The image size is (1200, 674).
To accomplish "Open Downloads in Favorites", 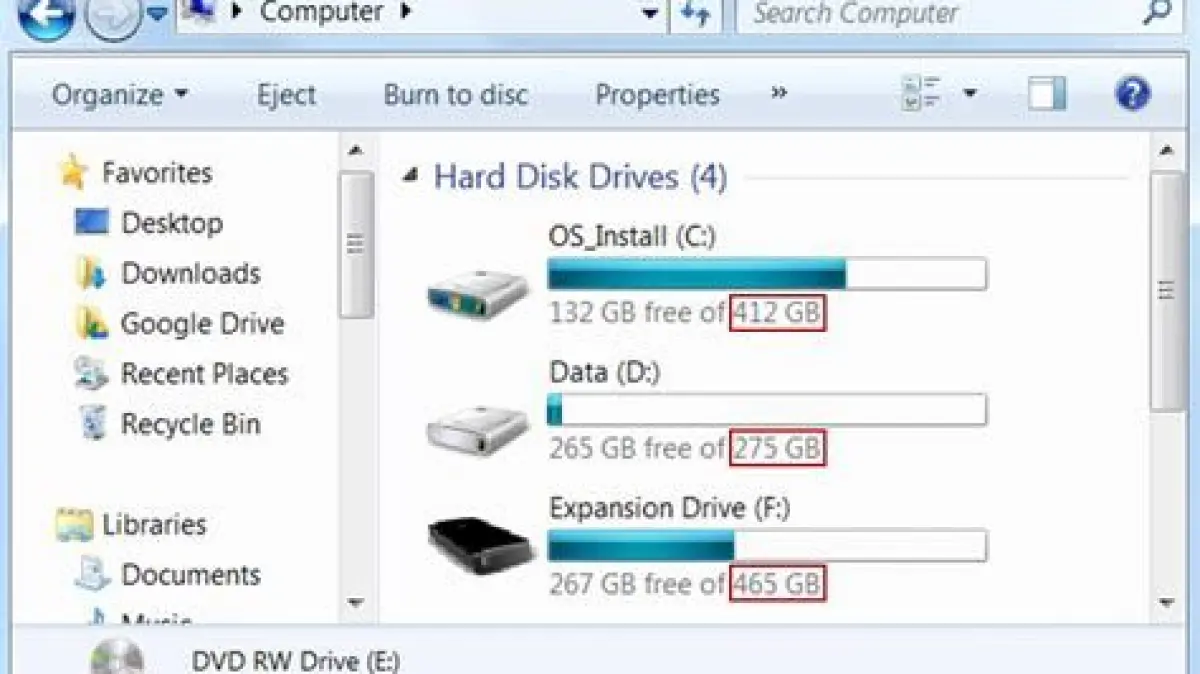I will click(x=190, y=273).
